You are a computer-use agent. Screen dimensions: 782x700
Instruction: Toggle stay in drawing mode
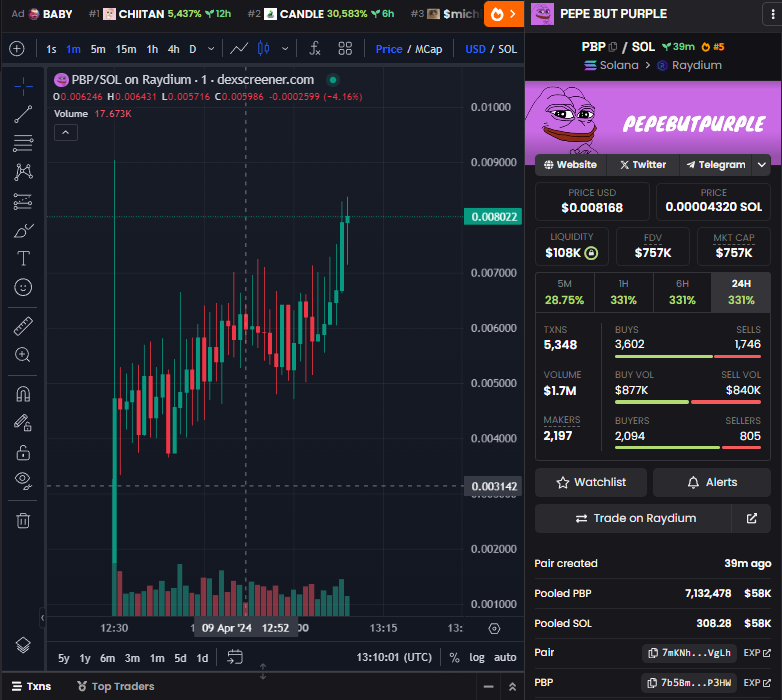click(23, 423)
